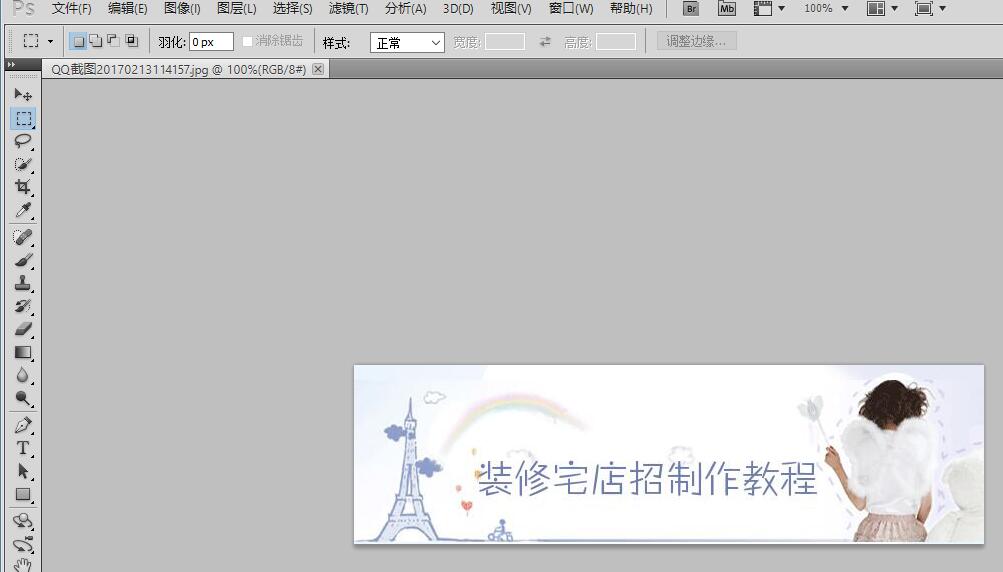Close the QQ截图20170213114157.jpg document tab
This screenshot has width=1003, height=572.
(x=318, y=69)
